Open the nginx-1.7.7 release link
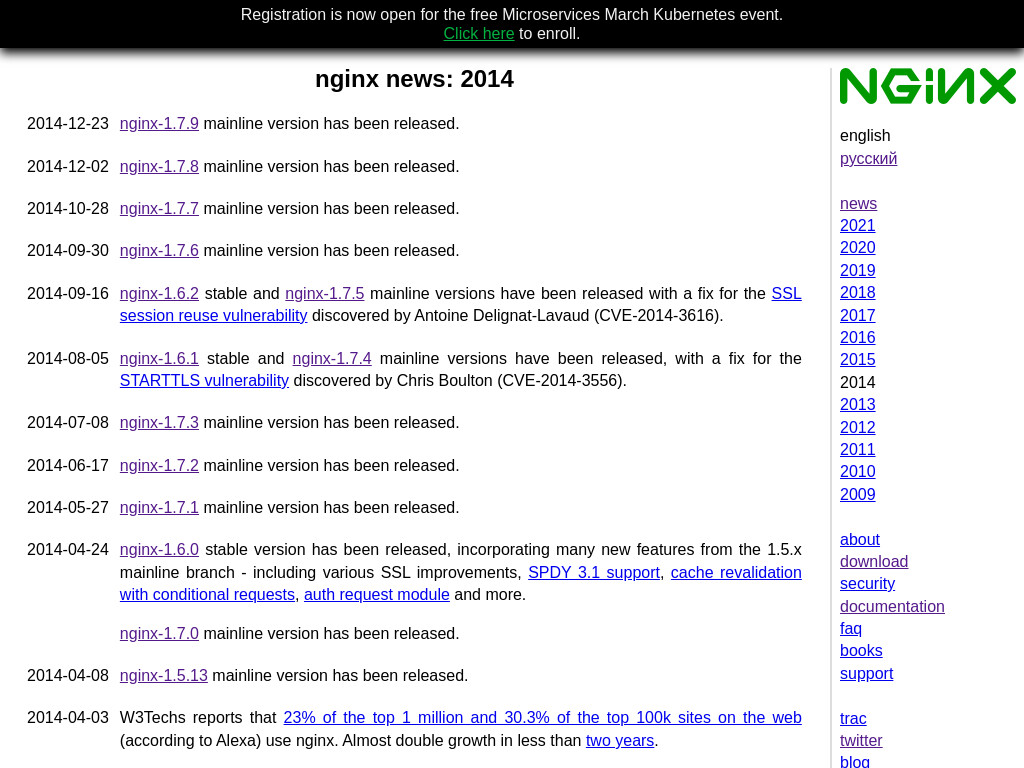 [159, 208]
